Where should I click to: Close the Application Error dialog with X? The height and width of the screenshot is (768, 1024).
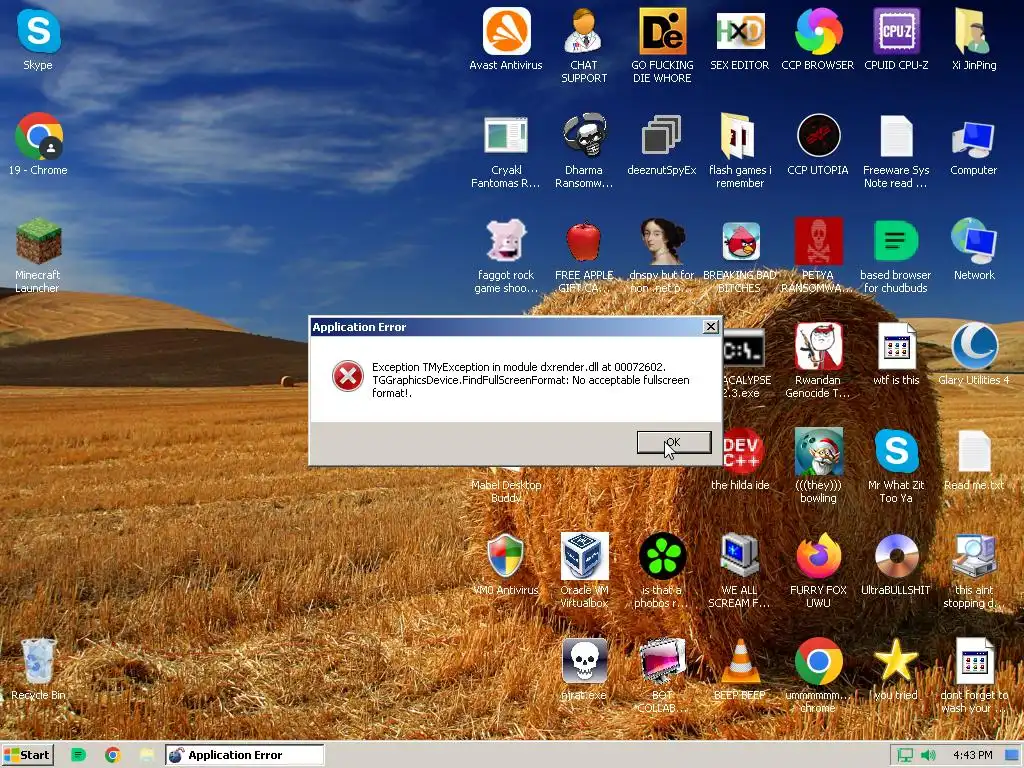click(711, 327)
